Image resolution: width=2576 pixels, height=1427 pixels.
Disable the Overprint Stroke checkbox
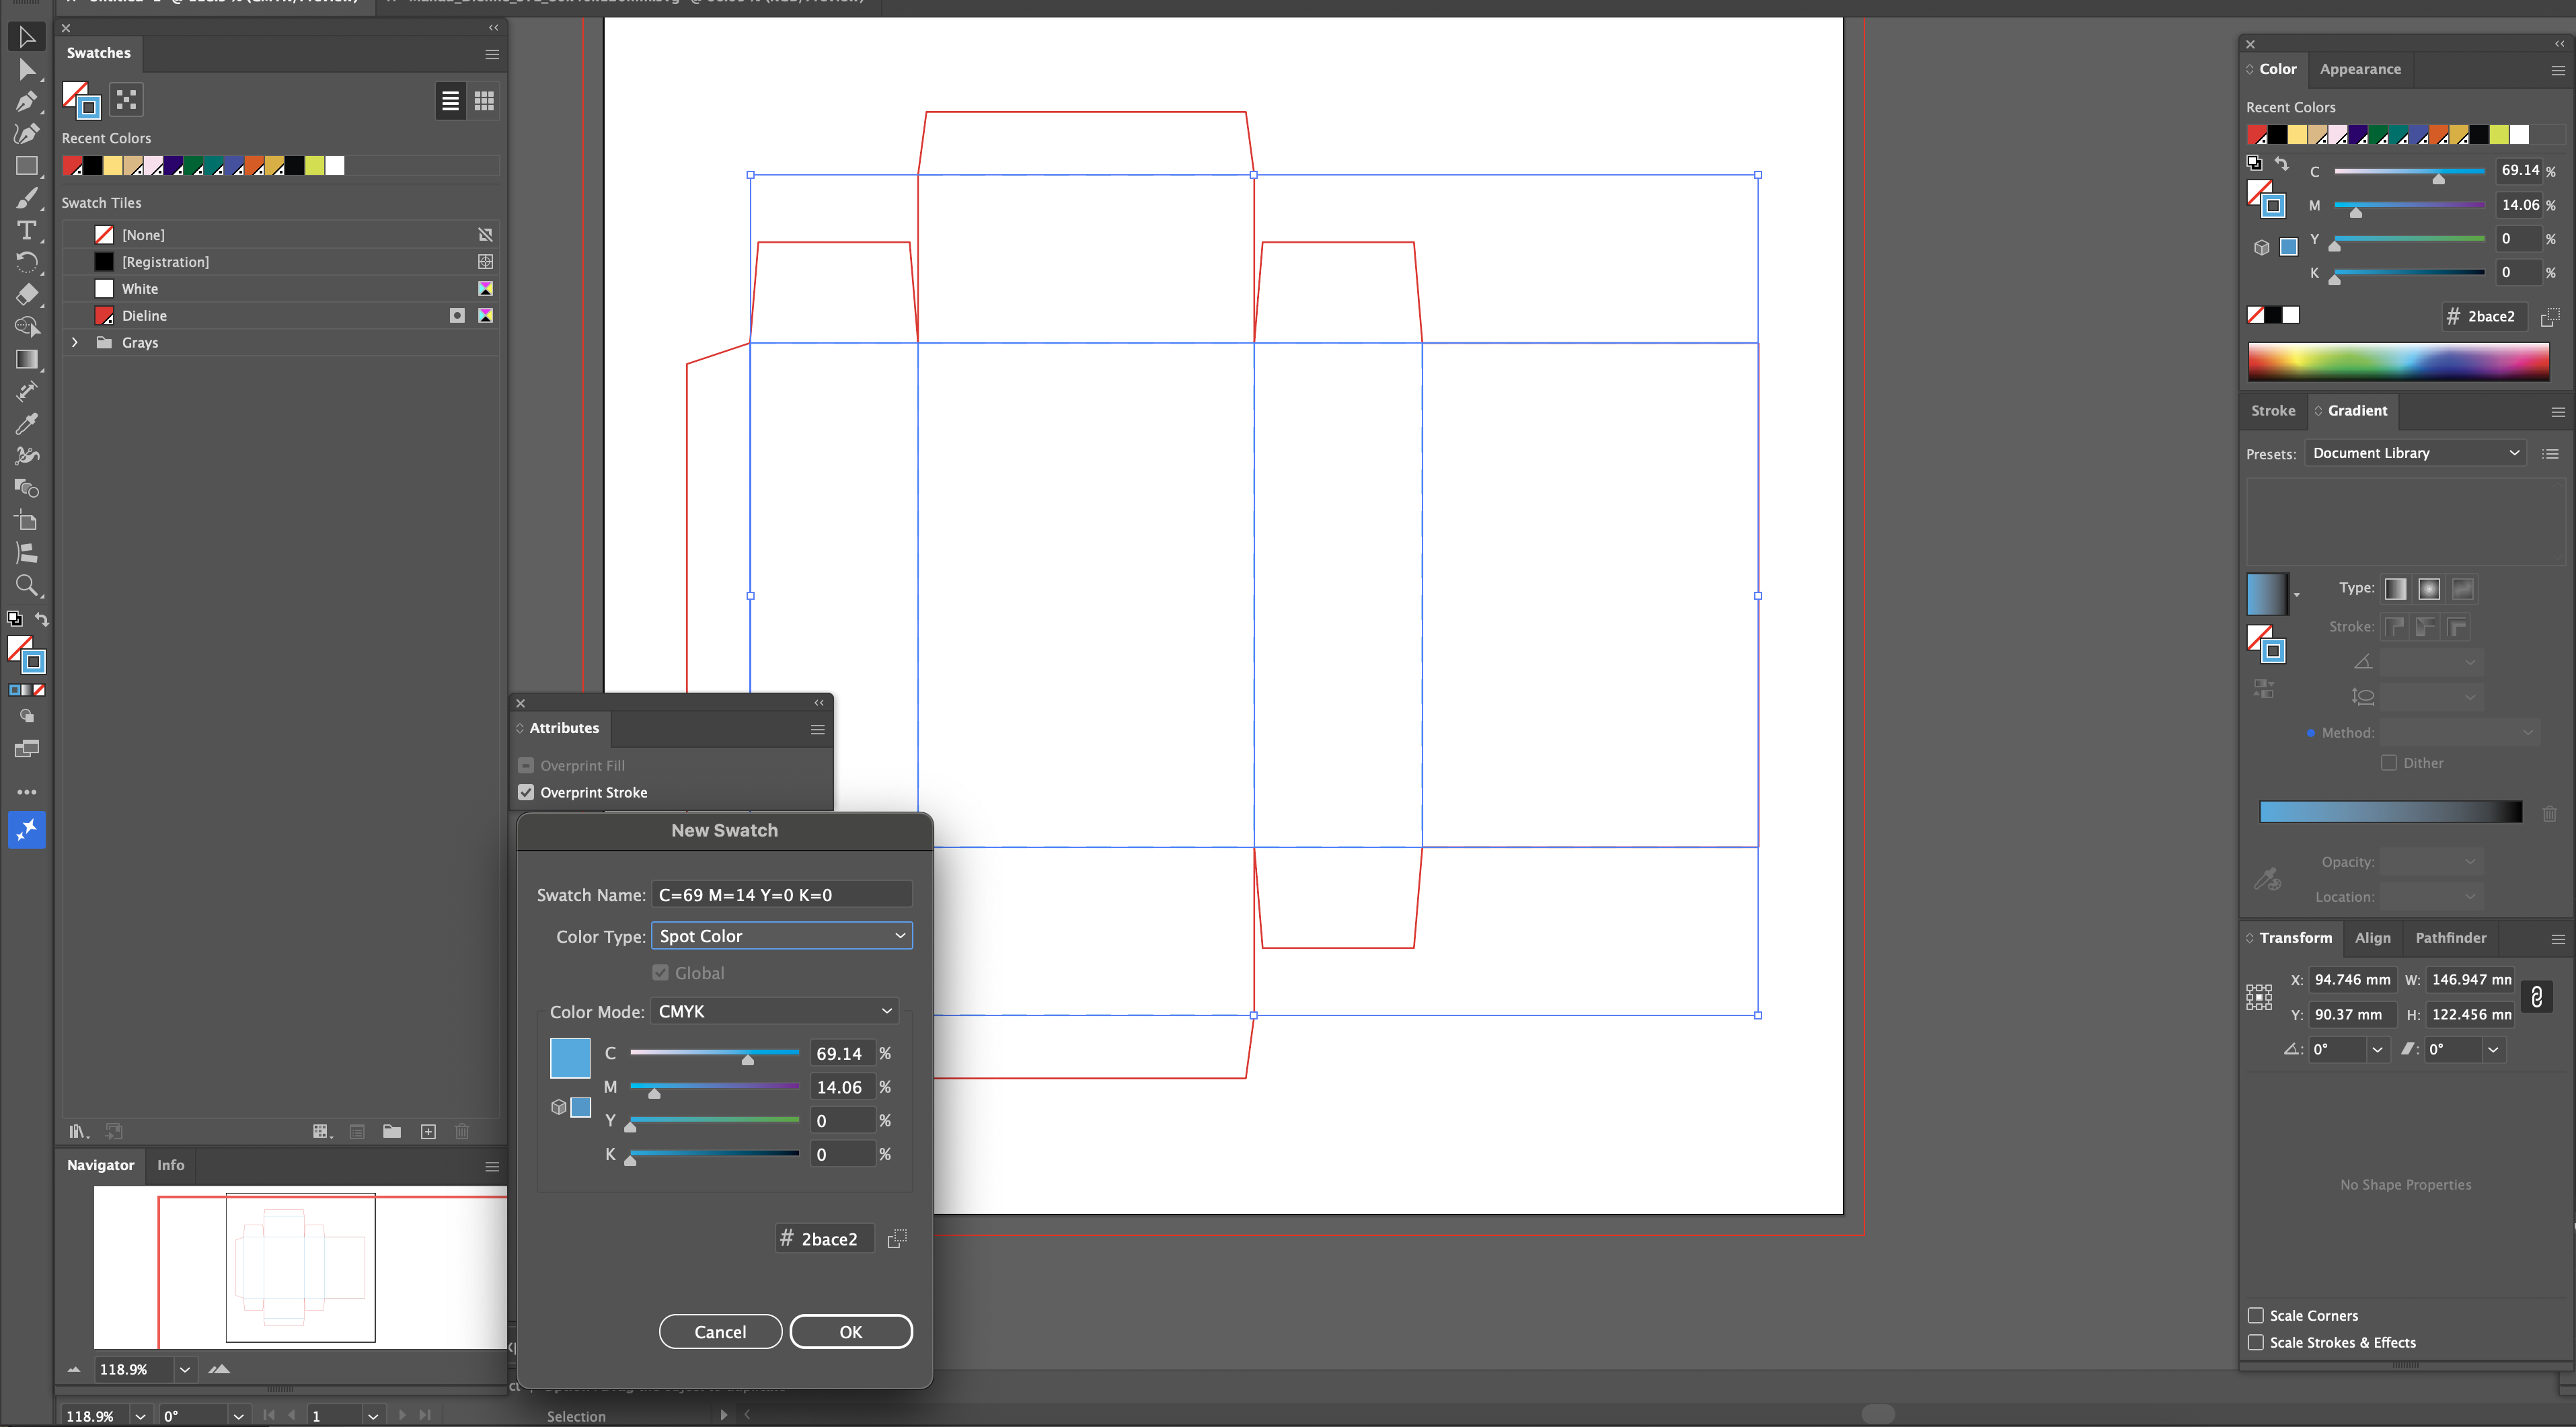click(527, 791)
